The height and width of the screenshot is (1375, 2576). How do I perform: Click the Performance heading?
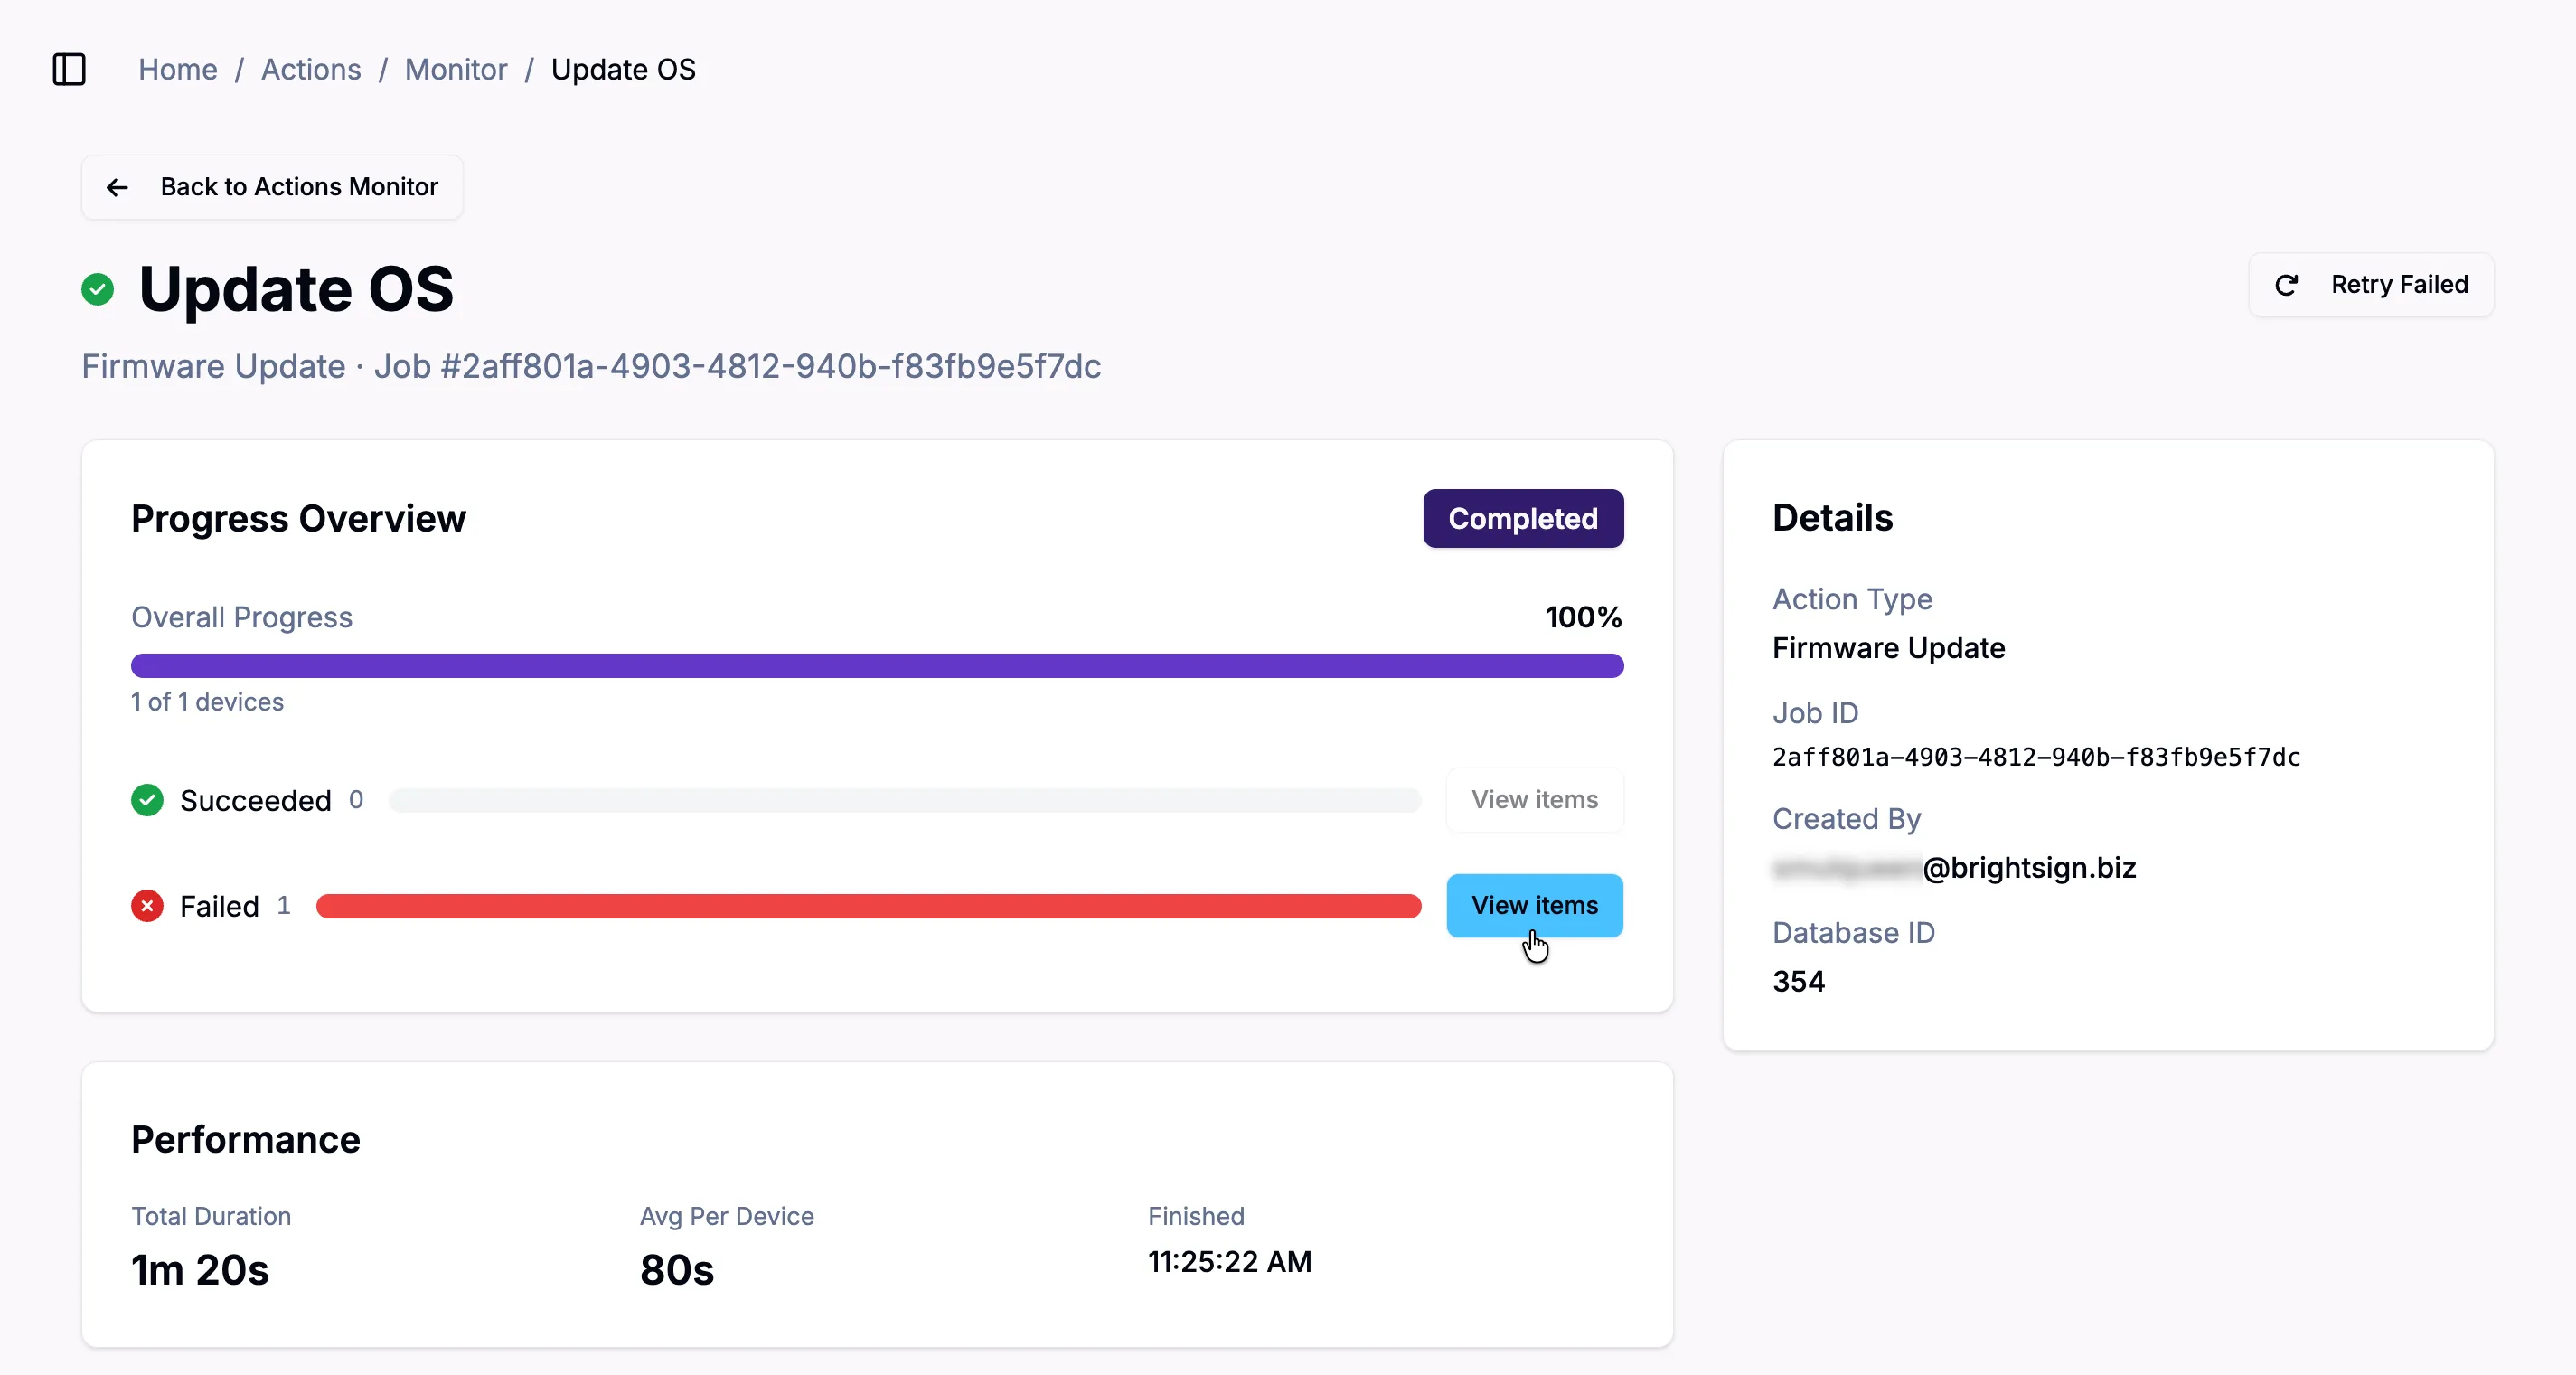pos(245,1139)
